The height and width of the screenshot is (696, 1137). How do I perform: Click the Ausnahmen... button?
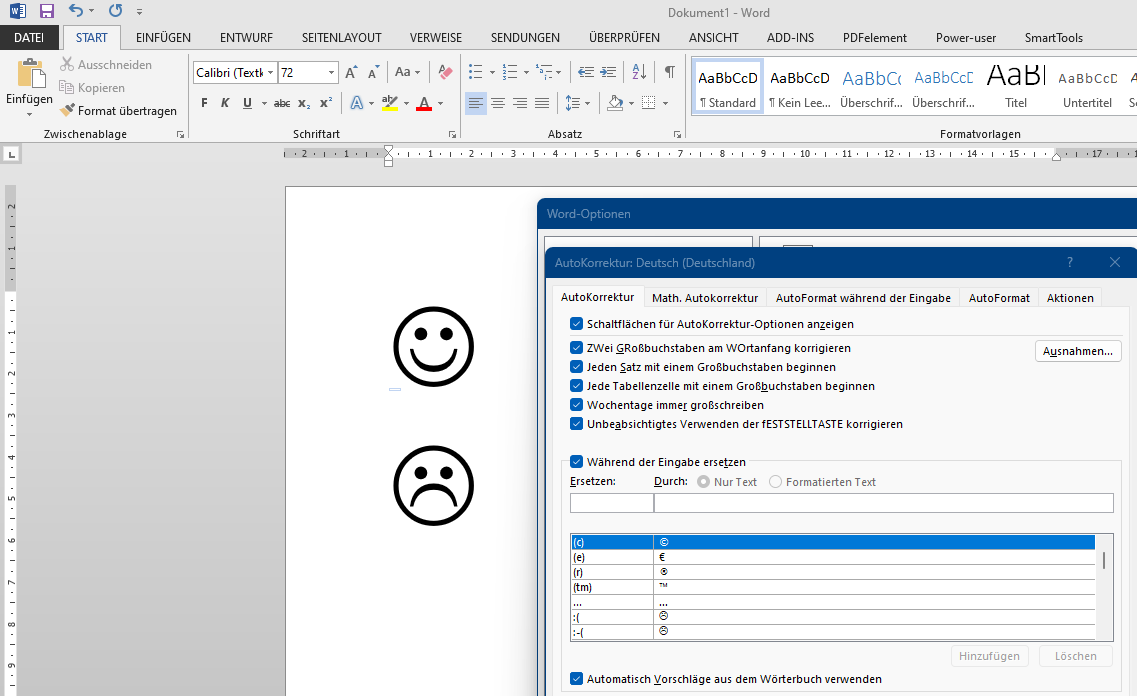1078,351
